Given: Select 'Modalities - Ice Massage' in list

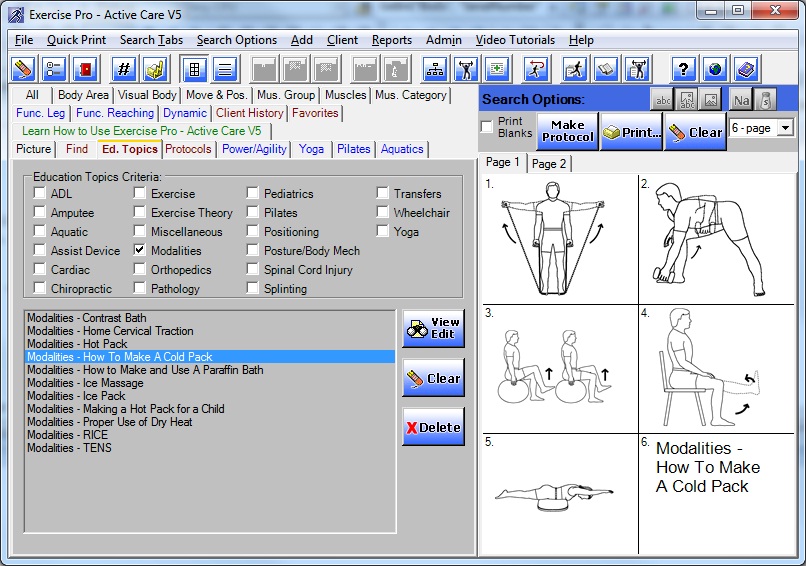Looking at the screenshot, I should (x=210, y=383).
